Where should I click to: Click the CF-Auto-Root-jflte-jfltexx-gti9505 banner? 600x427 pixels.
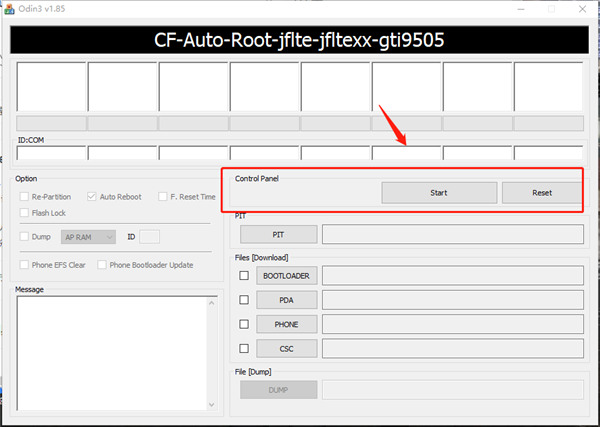(299, 40)
